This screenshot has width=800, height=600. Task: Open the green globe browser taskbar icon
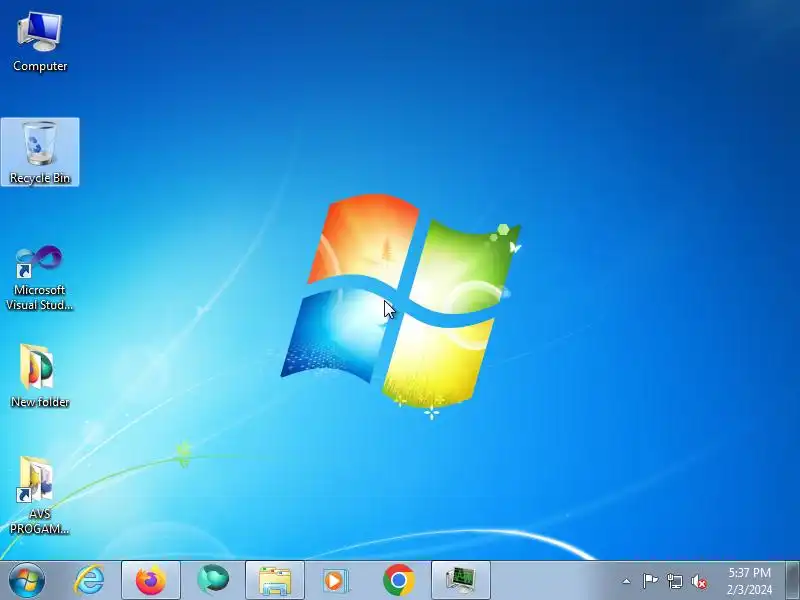(x=213, y=581)
